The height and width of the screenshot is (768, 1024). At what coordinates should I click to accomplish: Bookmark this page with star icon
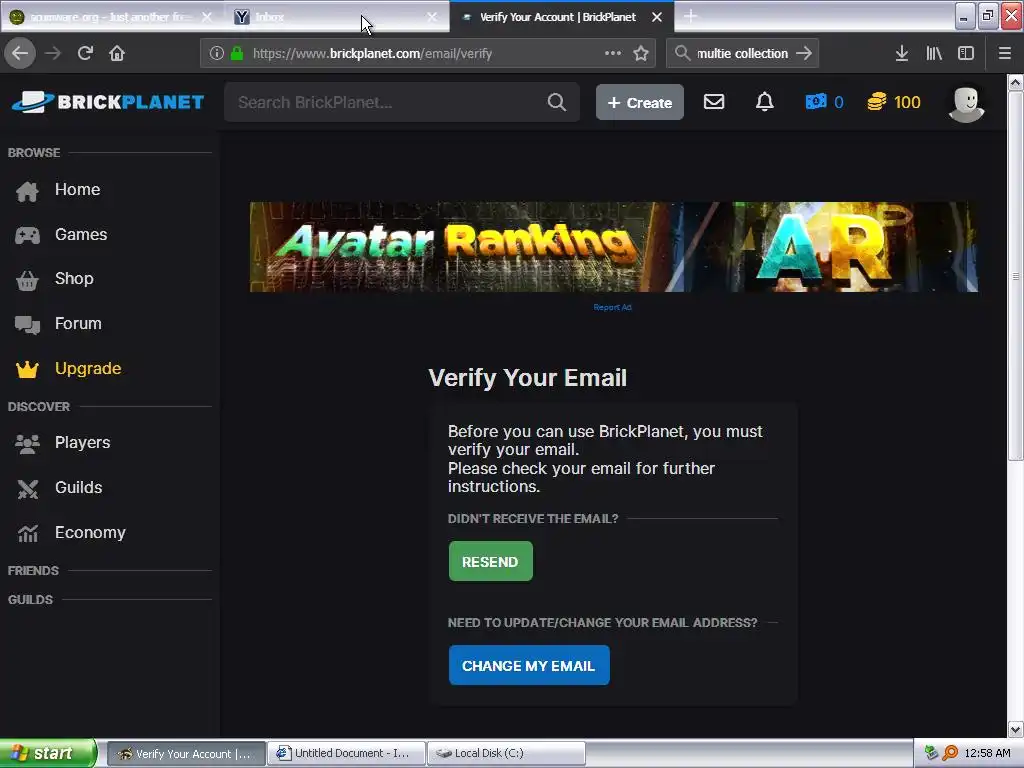641,54
